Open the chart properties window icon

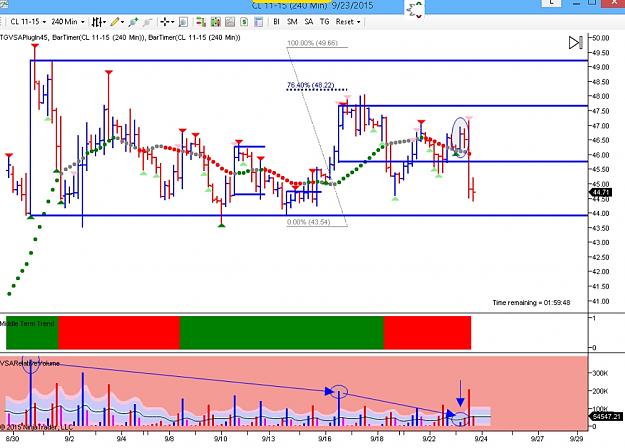click(x=259, y=22)
